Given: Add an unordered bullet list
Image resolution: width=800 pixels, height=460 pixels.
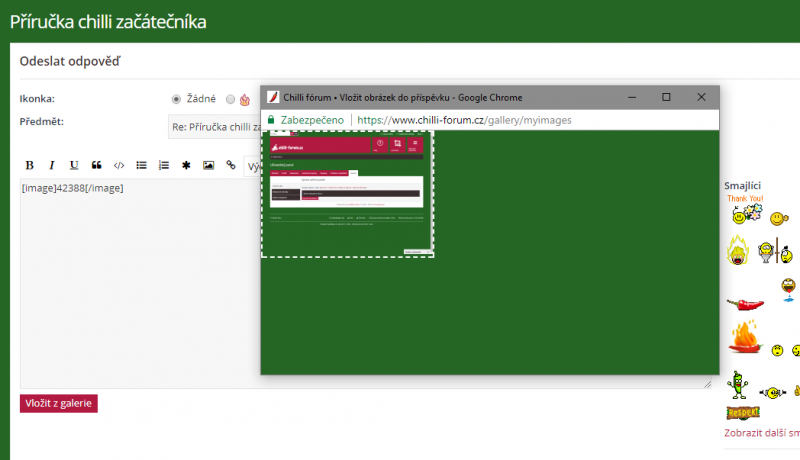Looking at the screenshot, I should click(x=142, y=165).
